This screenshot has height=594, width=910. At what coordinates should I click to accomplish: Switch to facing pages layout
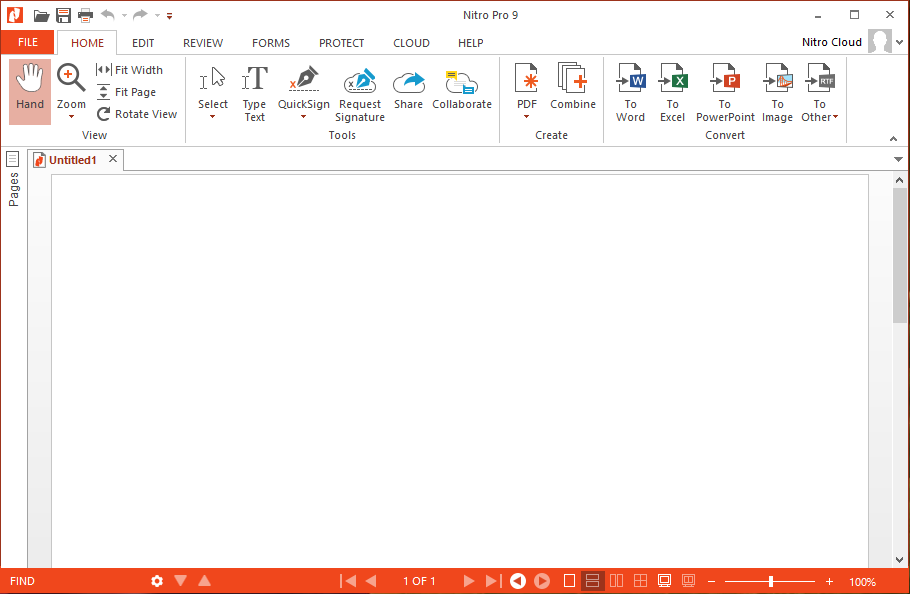coord(616,581)
